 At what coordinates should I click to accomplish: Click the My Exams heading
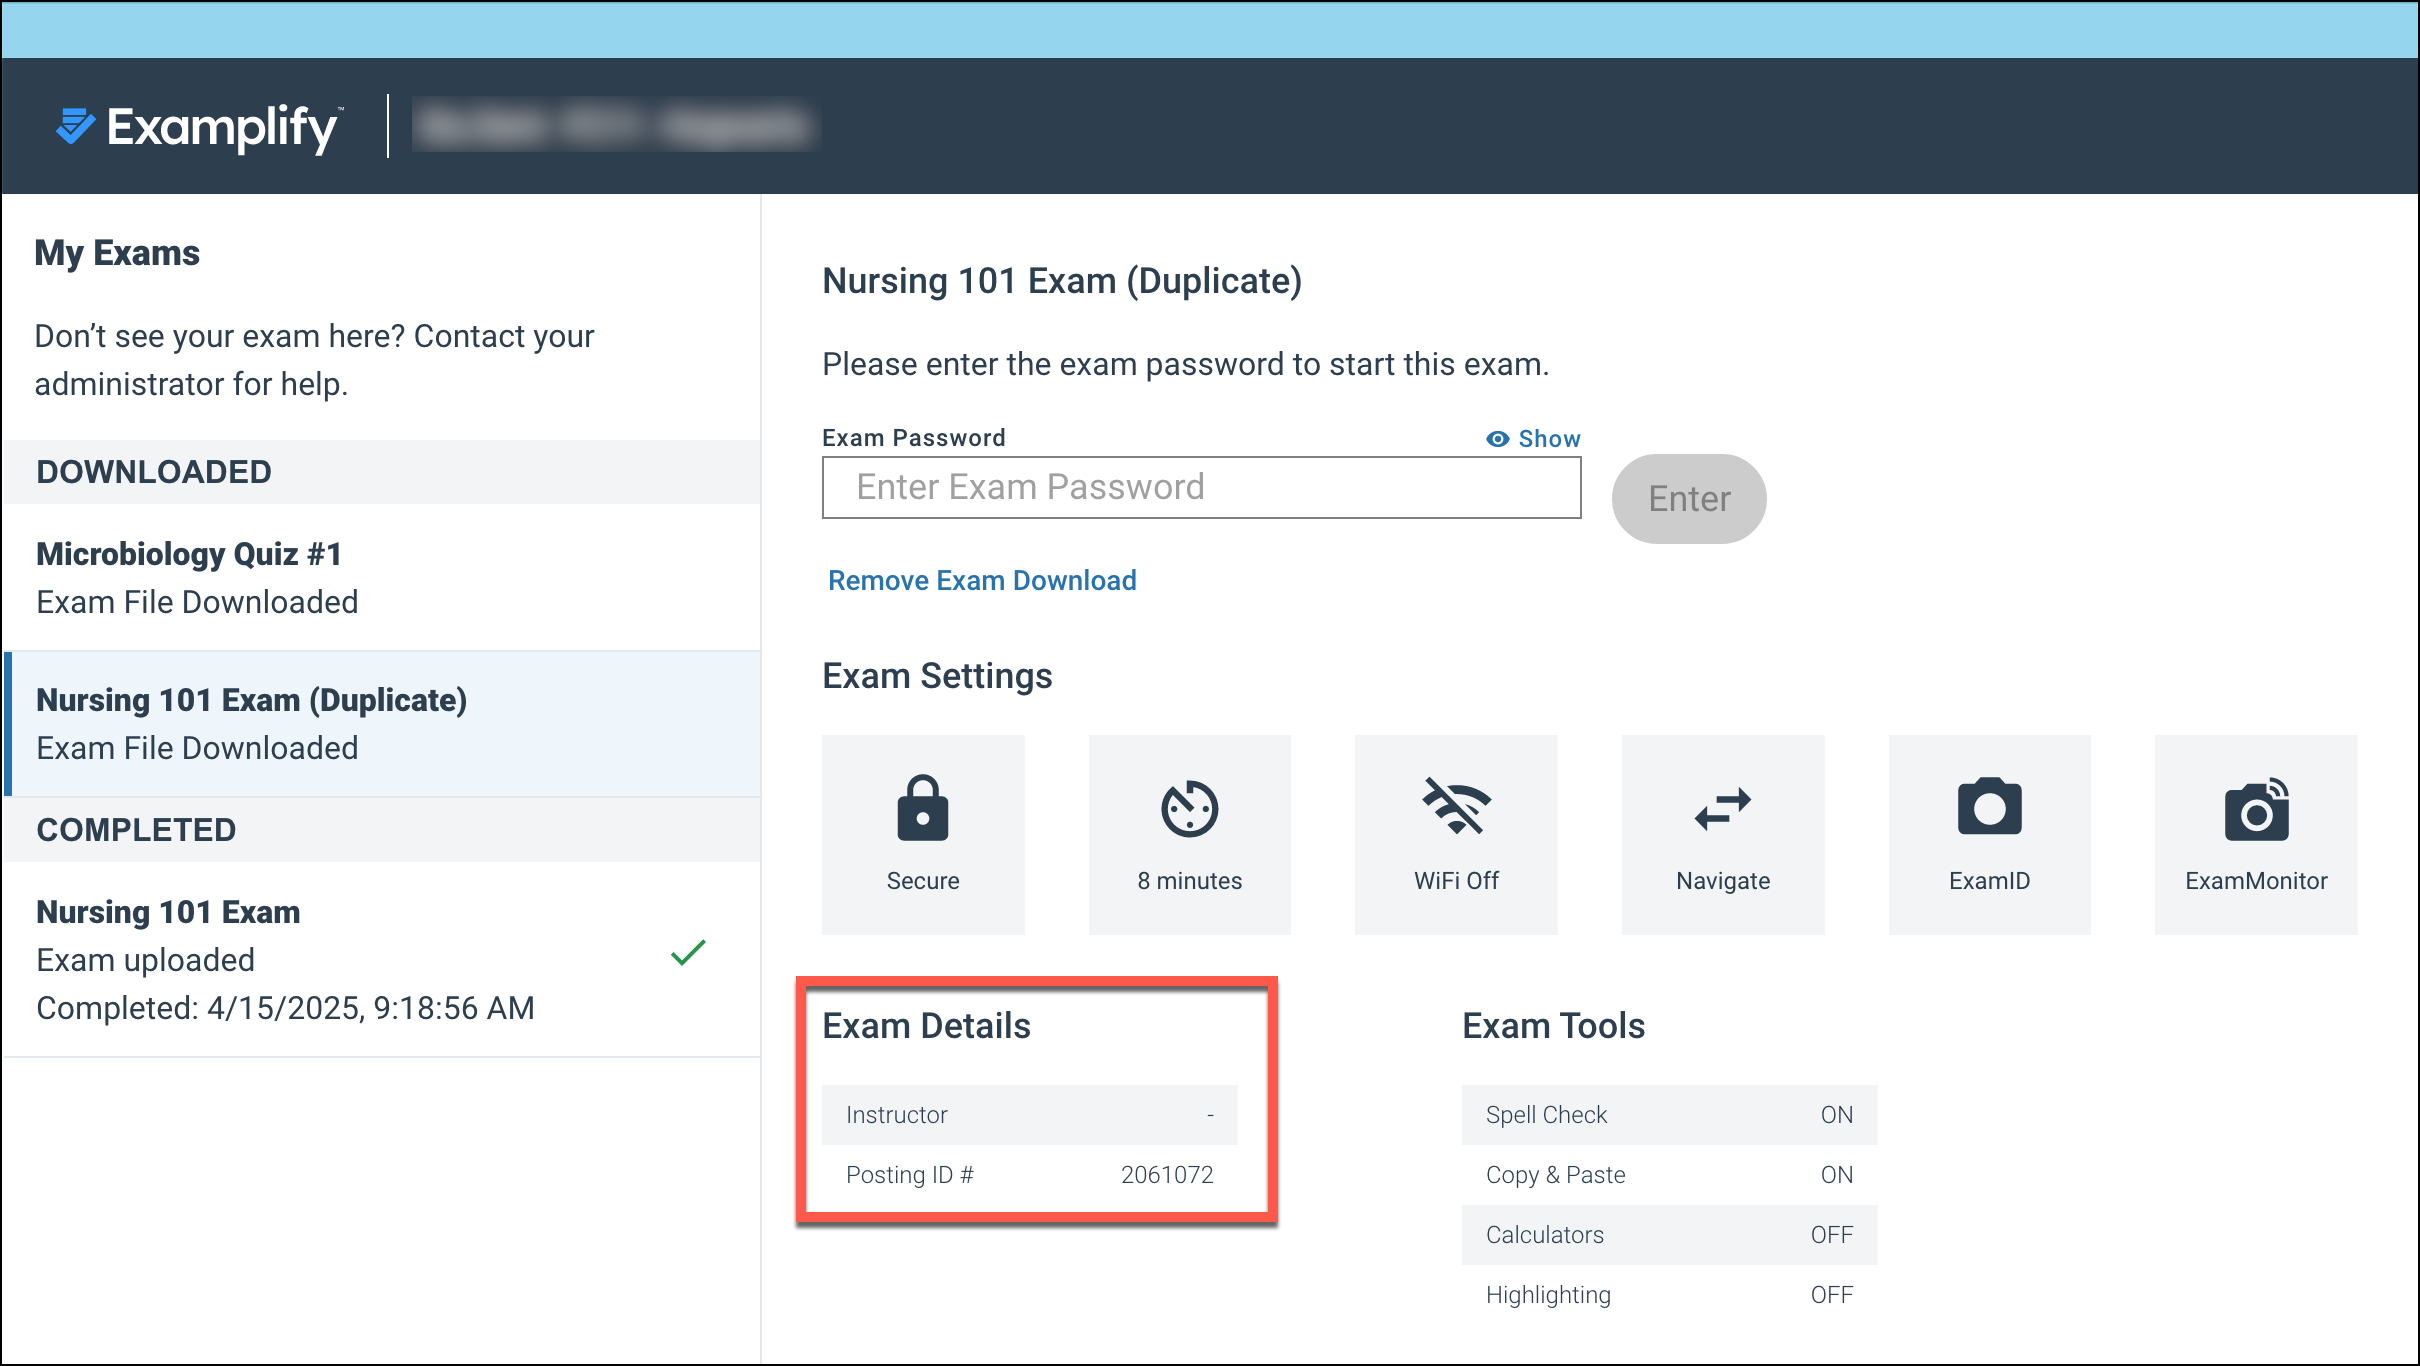tap(117, 254)
